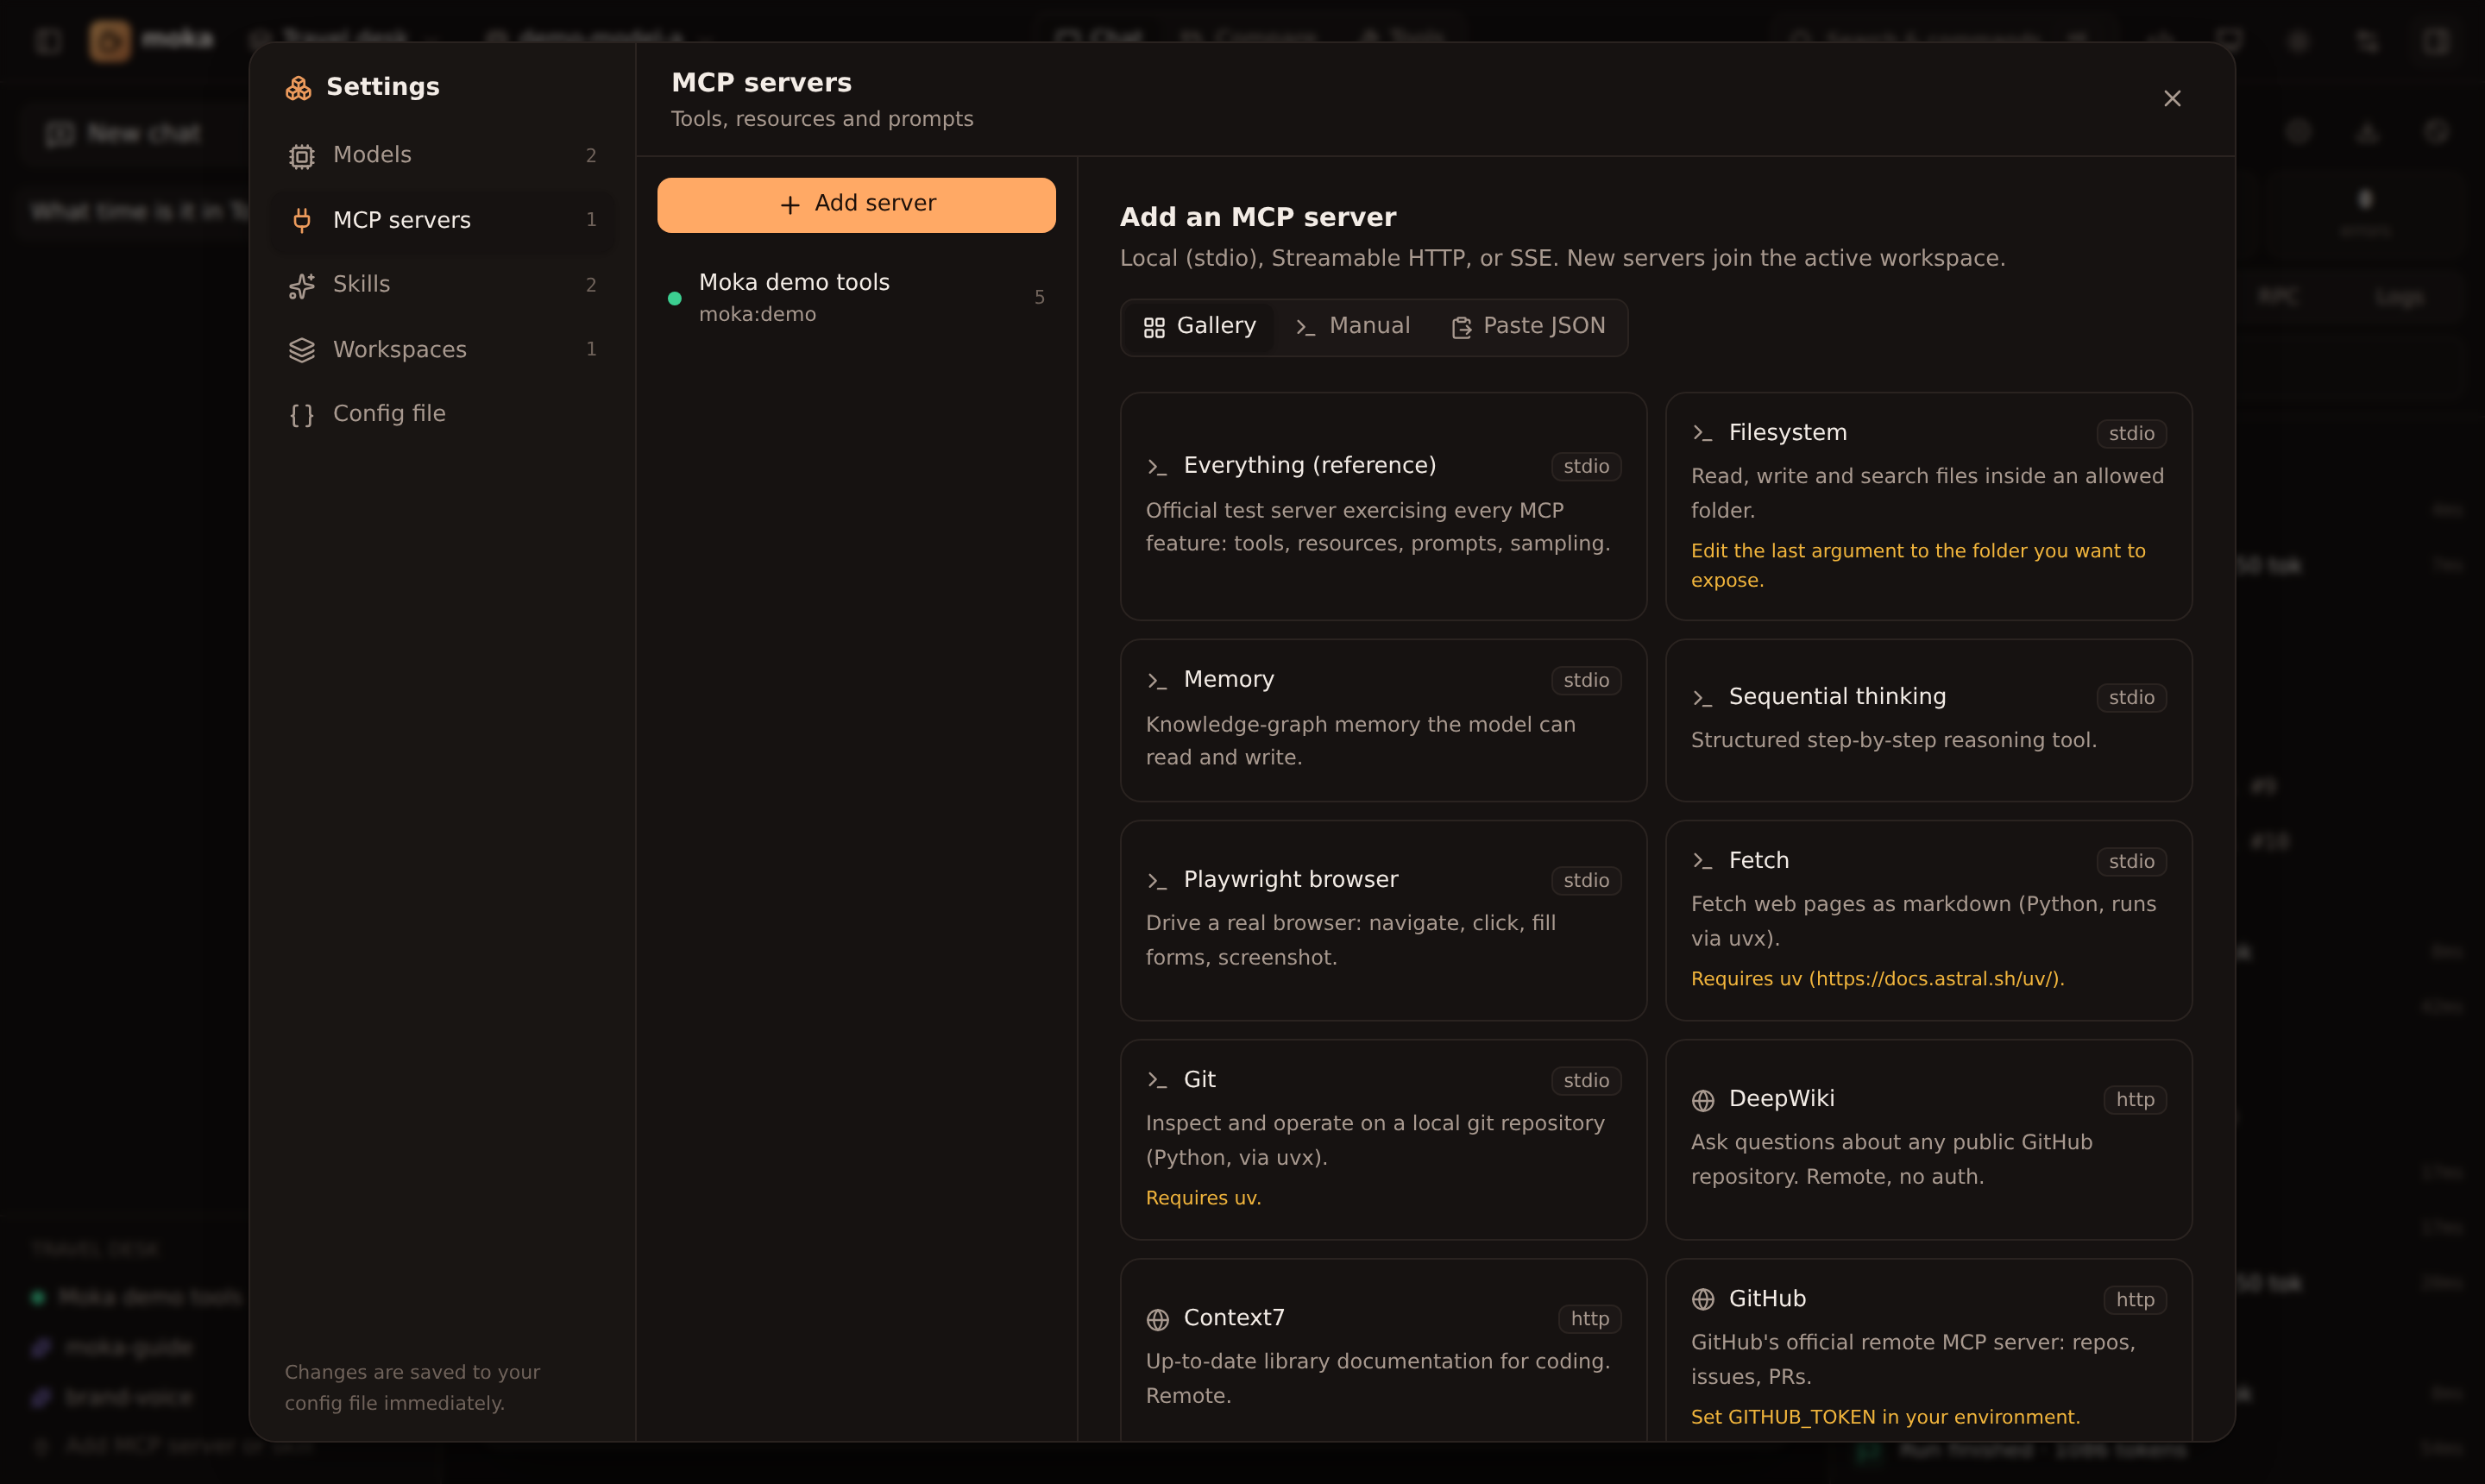
Task: Click the plus icon in Add server
Action: pos(789,205)
